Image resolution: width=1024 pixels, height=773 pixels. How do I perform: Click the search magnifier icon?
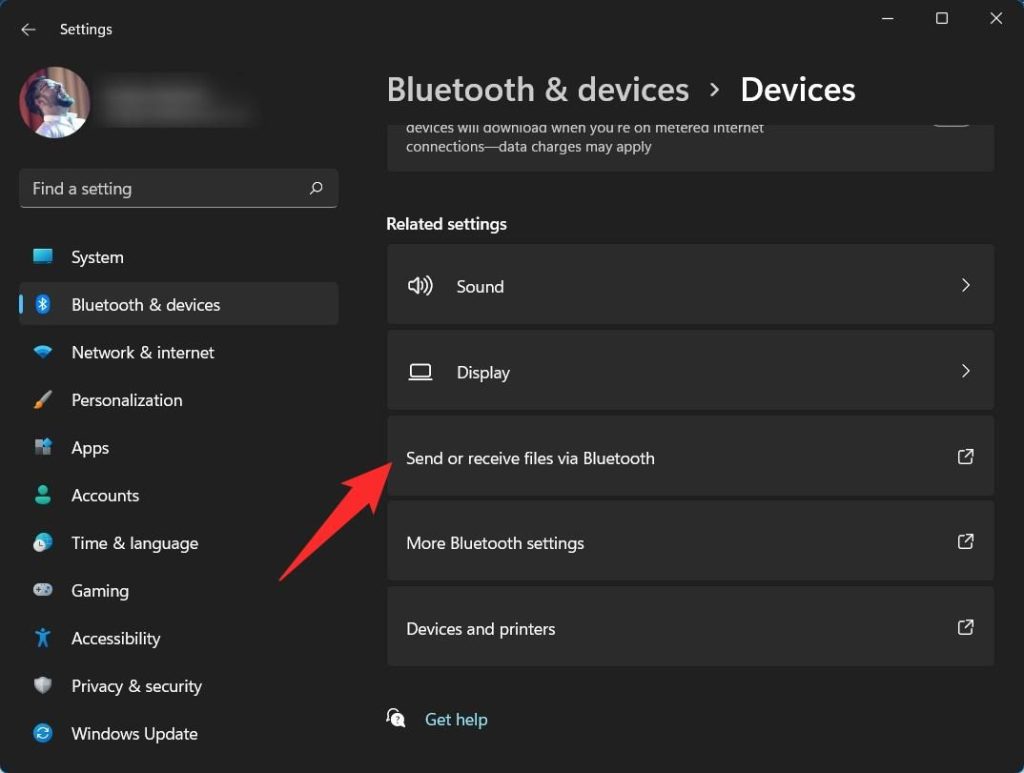[316, 188]
